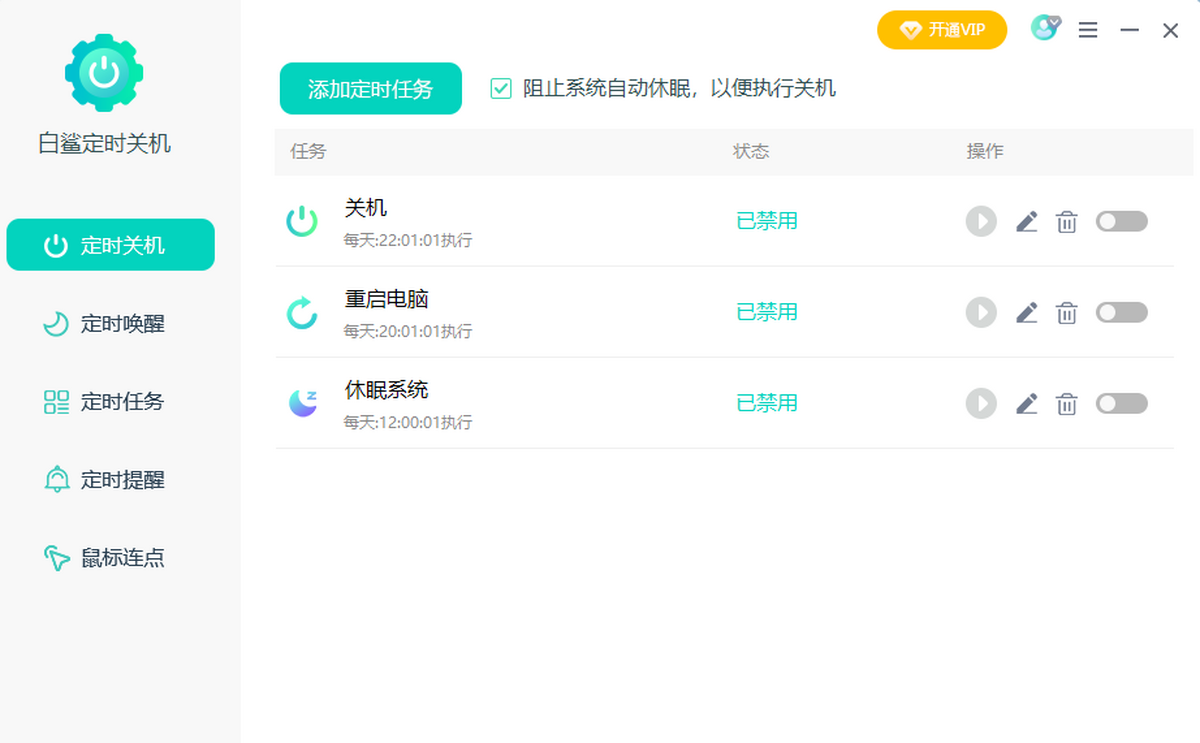The width and height of the screenshot is (1200, 743).
Task: Uncheck 阻止系统自动休眠 checkbox
Action: pyautogui.click(x=499, y=88)
